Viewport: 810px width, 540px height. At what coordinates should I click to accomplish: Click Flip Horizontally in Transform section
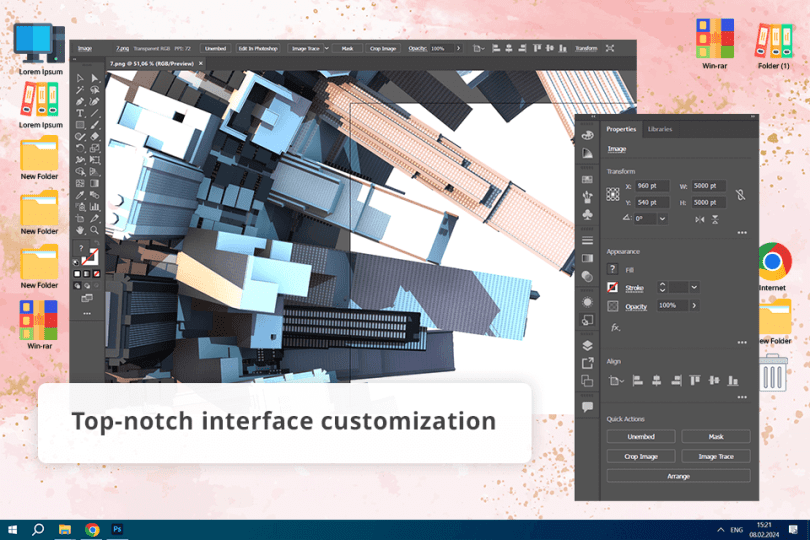pyautogui.click(x=699, y=220)
